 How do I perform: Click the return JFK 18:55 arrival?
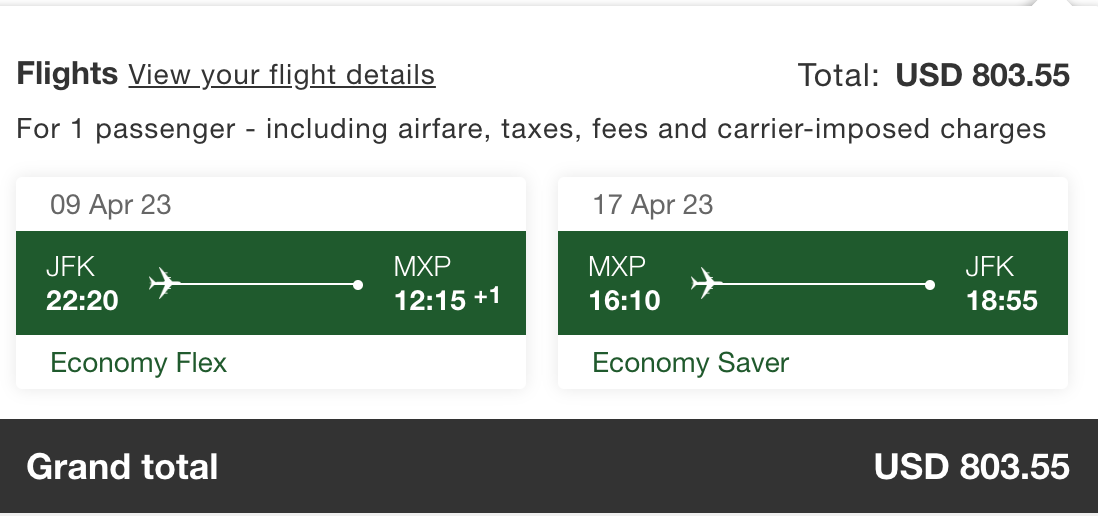(x=1001, y=284)
